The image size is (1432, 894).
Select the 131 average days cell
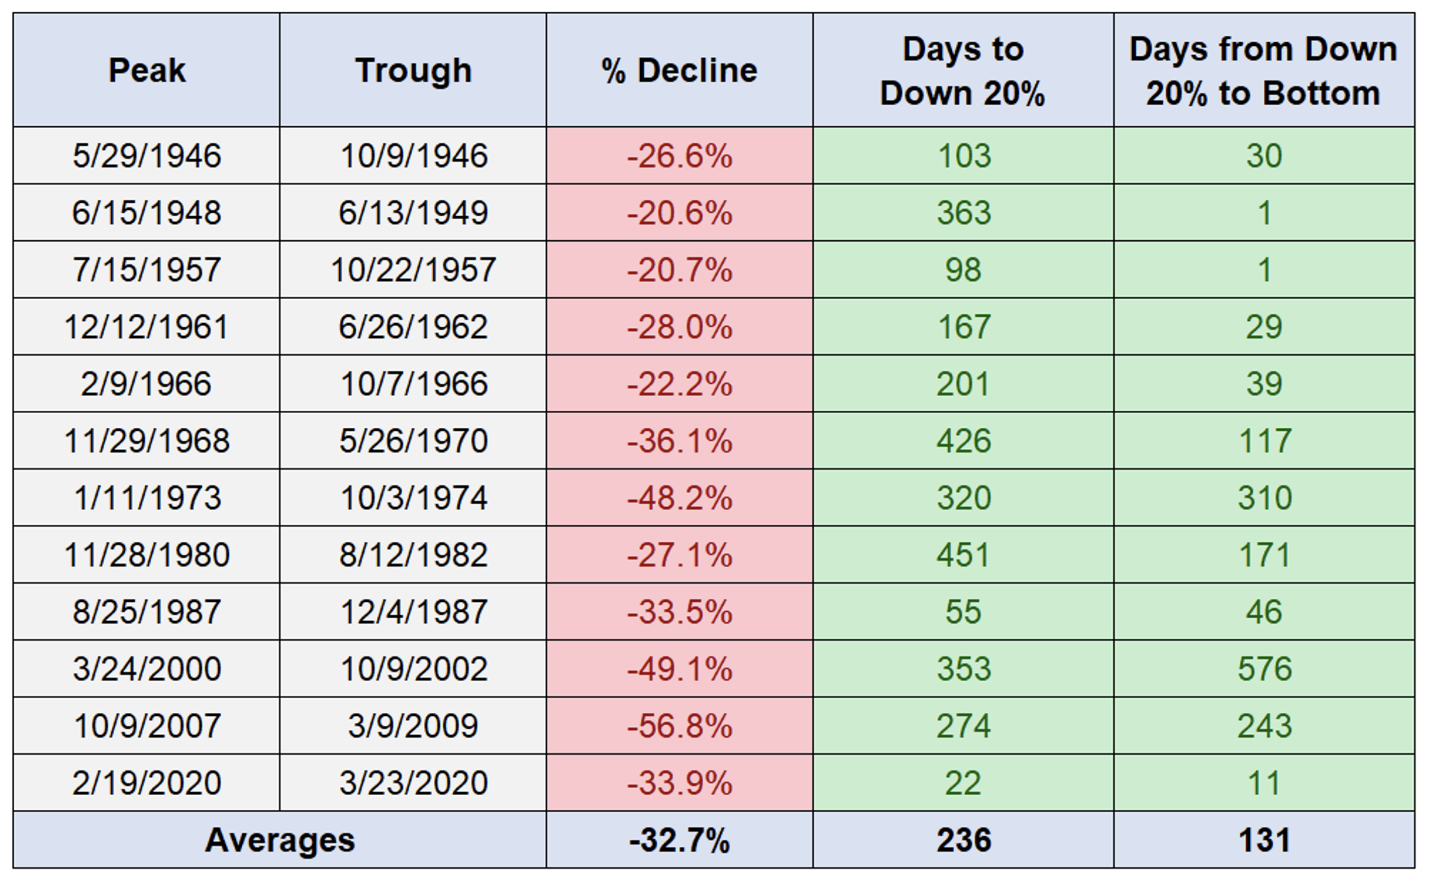(x=1264, y=840)
